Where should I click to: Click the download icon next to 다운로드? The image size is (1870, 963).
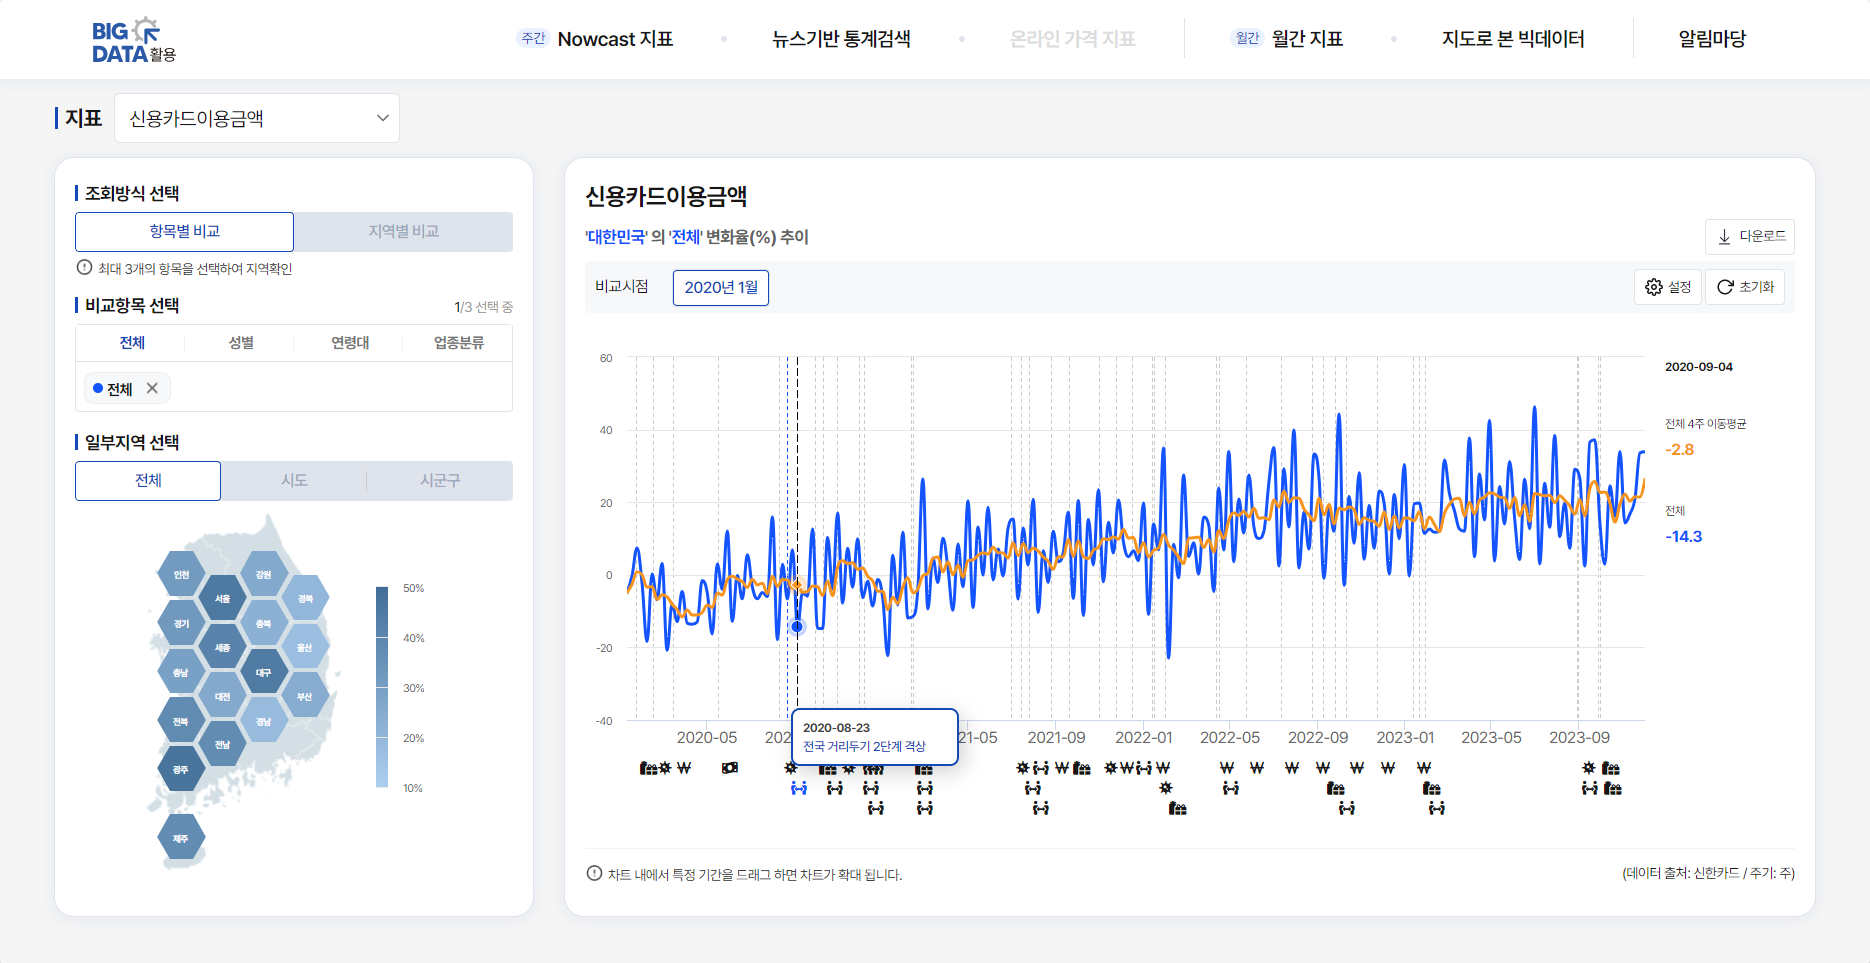pyautogui.click(x=1724, y=237)
